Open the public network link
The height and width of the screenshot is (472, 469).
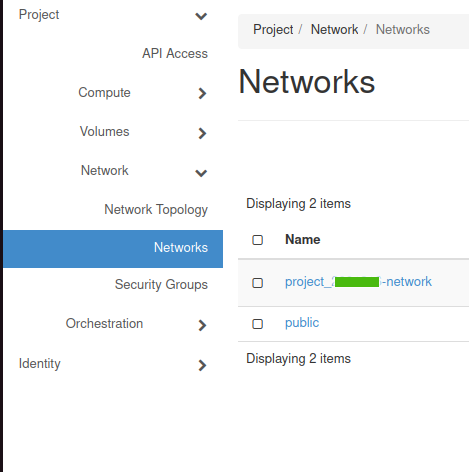[302, 323]
